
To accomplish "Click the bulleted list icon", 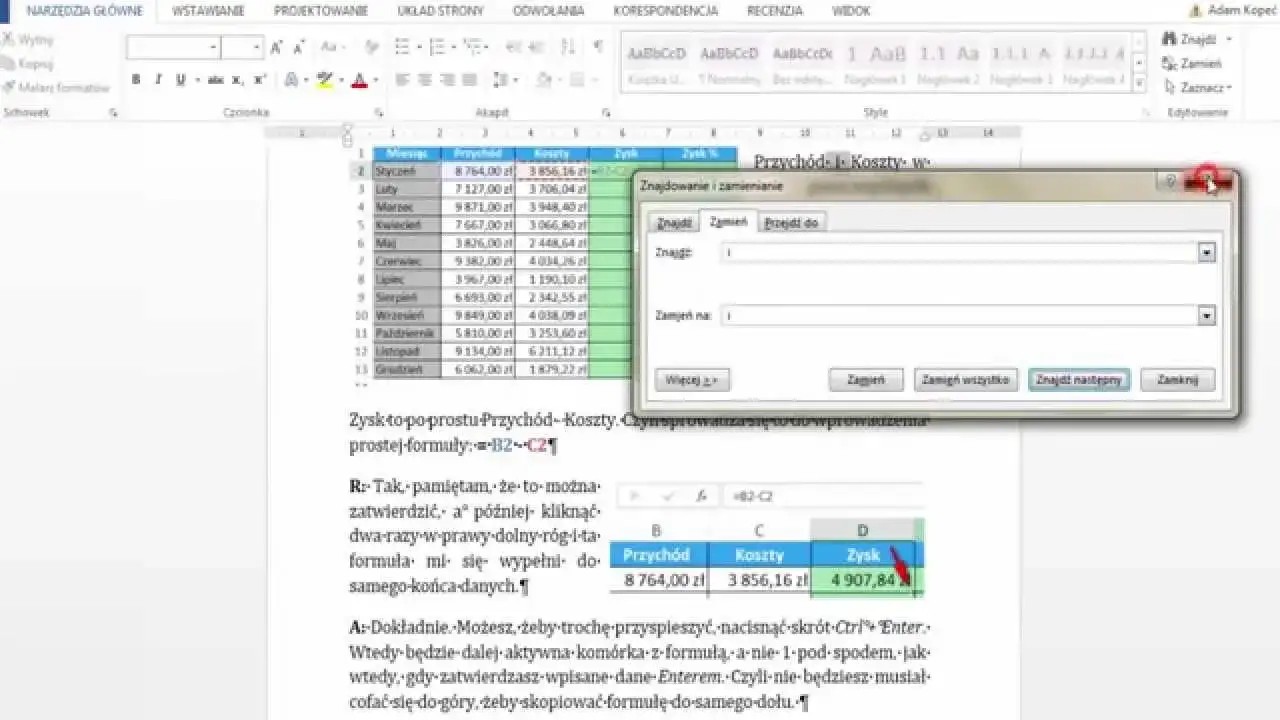I will point(402,47).
